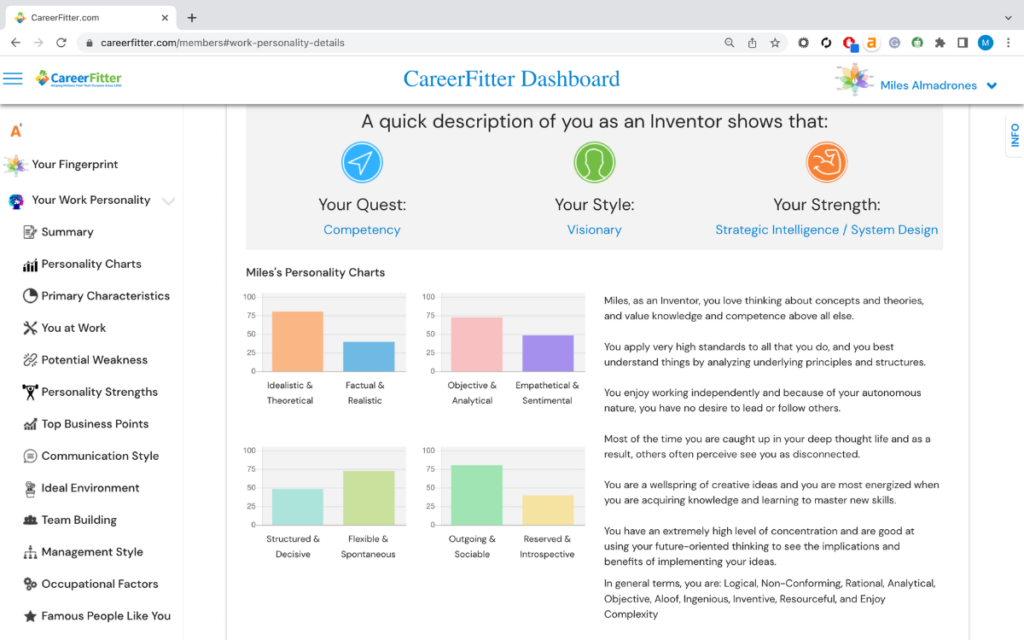
Task: Select Summary in sidebar menu
Action: click(x=67, y=232)
